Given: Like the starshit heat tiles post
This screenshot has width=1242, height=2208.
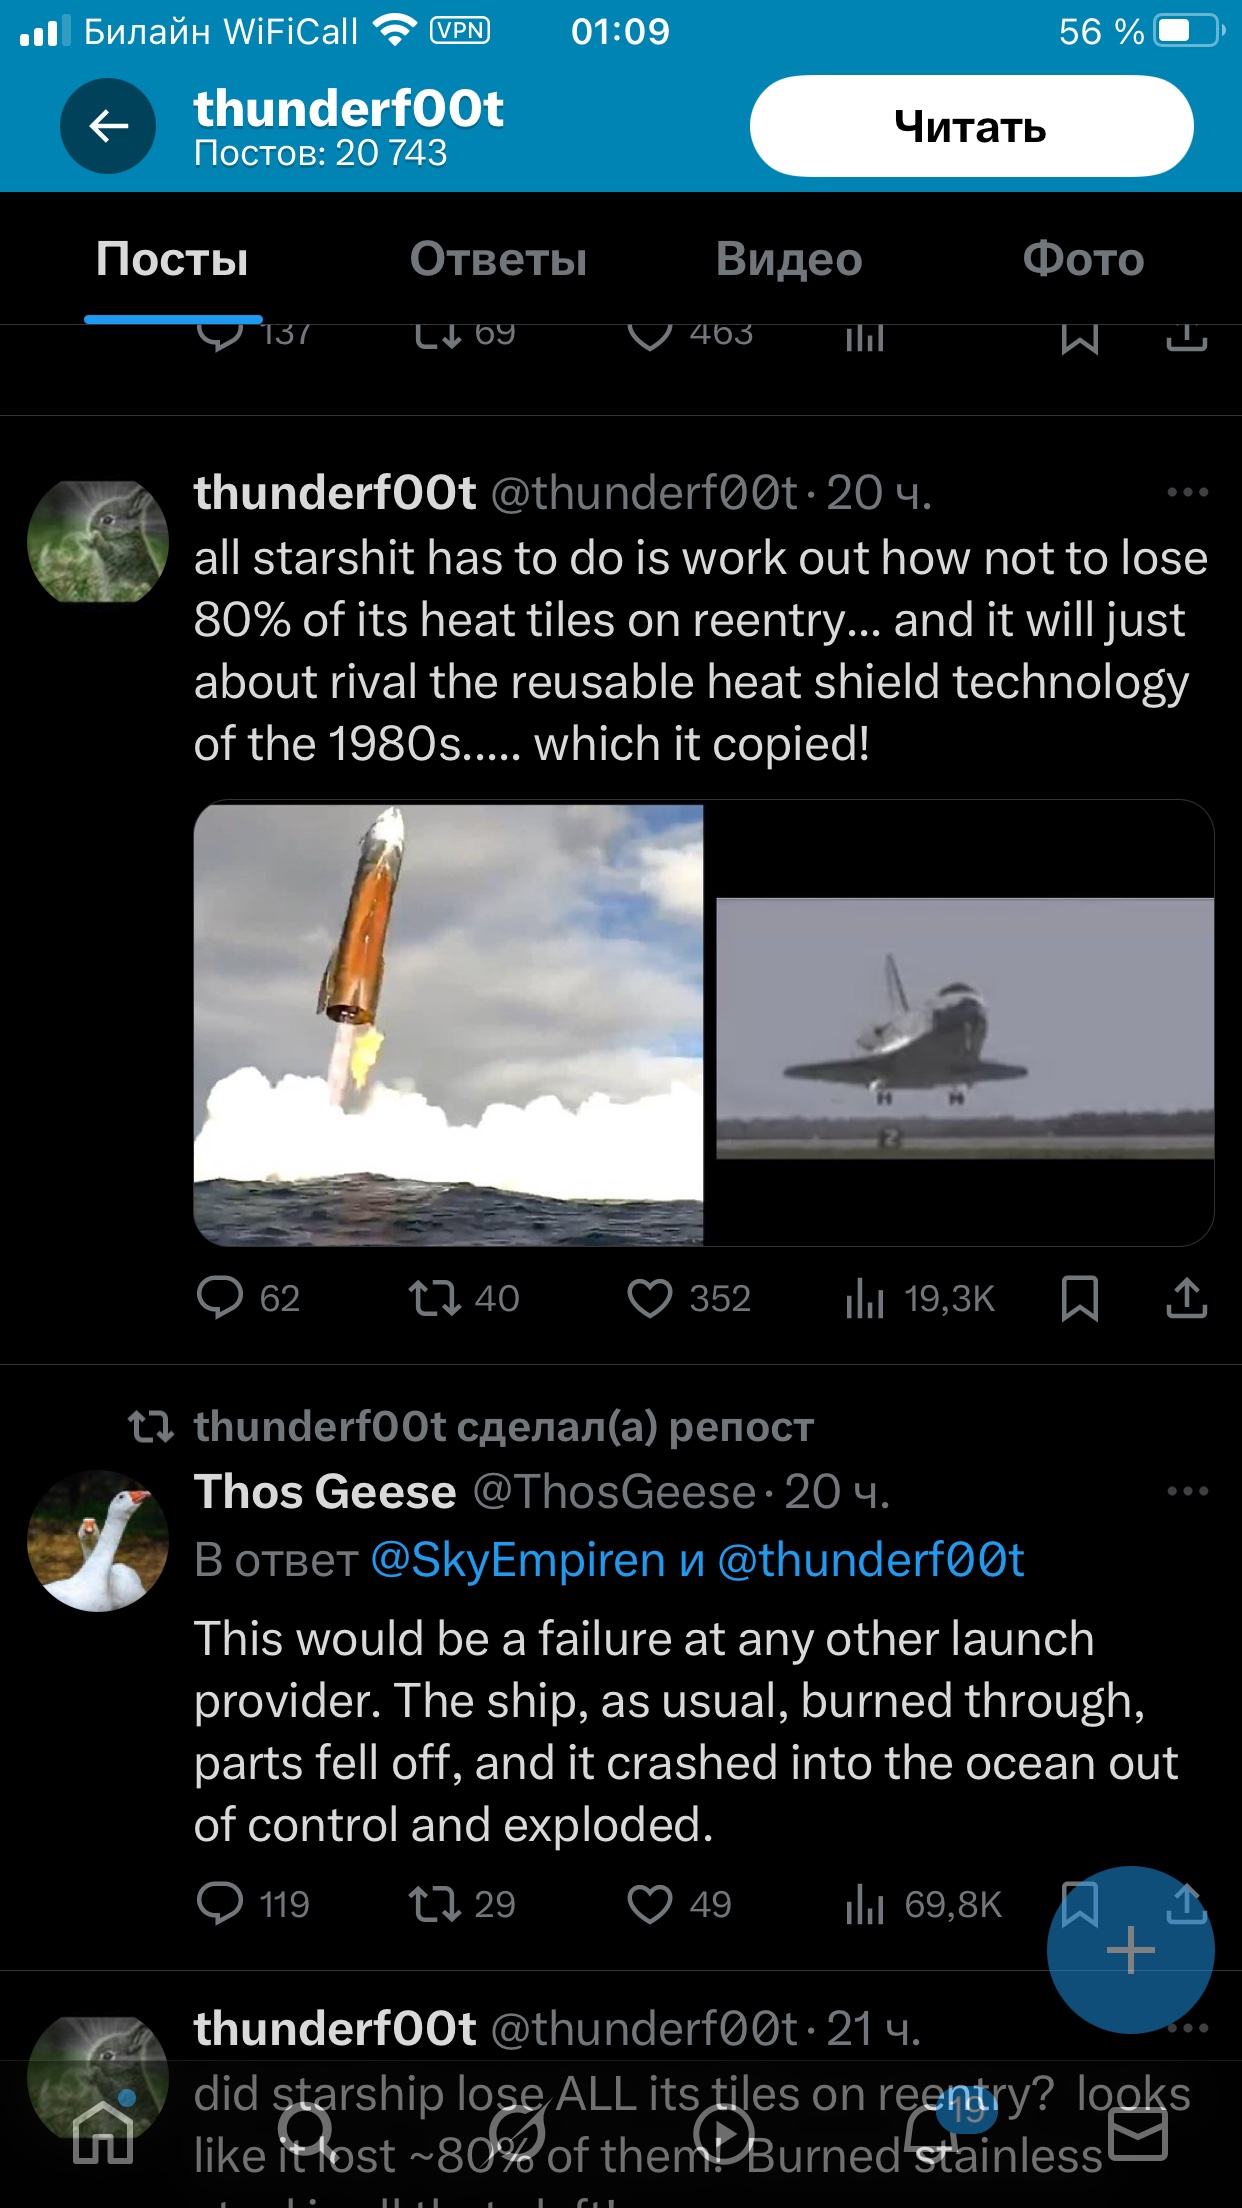Looking at the screenshot, I should tap(650, 1298).
